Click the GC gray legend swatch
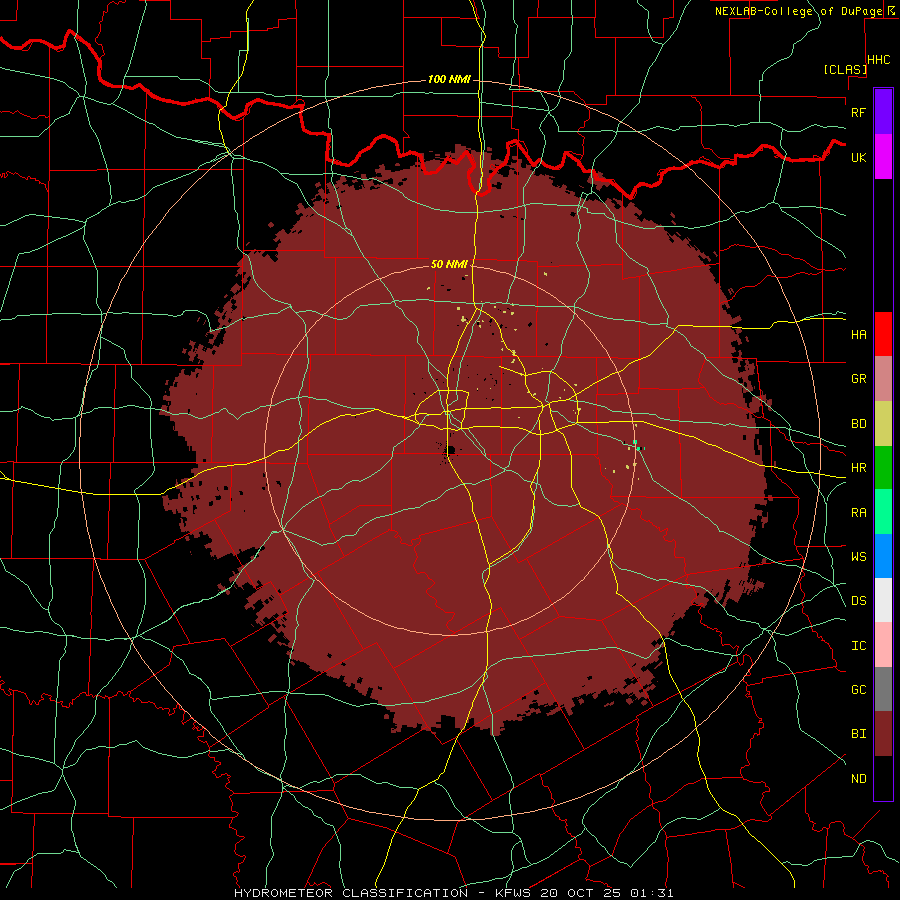This screenshot has height=900, width=900. [883, 689]
